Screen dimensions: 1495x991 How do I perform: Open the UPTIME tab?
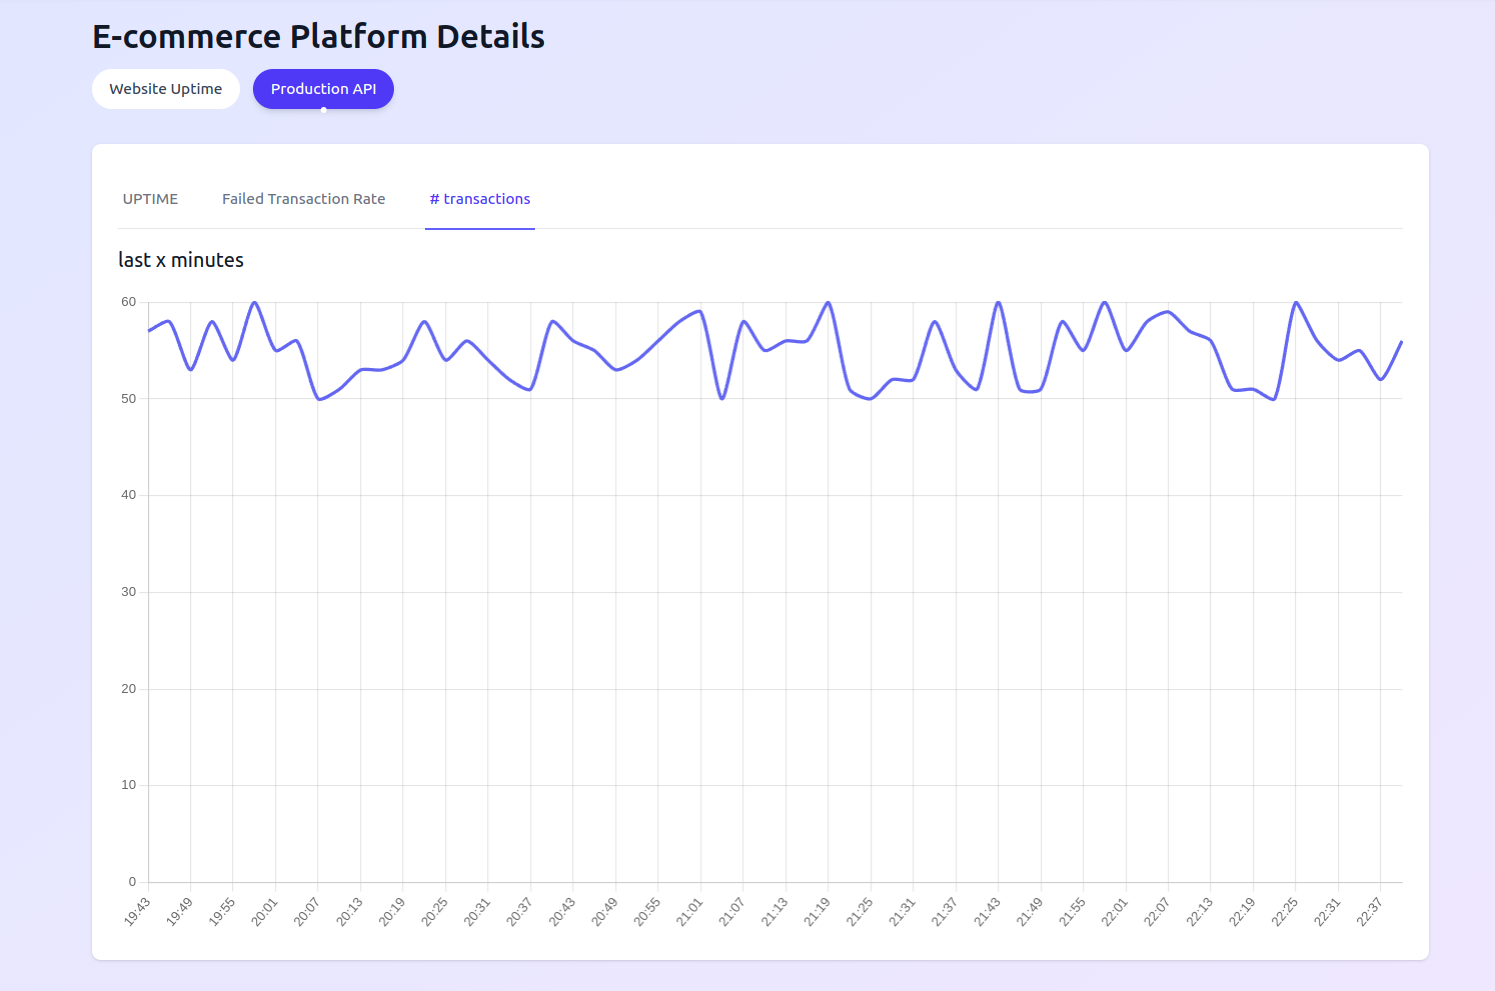(x=150, y=199)
